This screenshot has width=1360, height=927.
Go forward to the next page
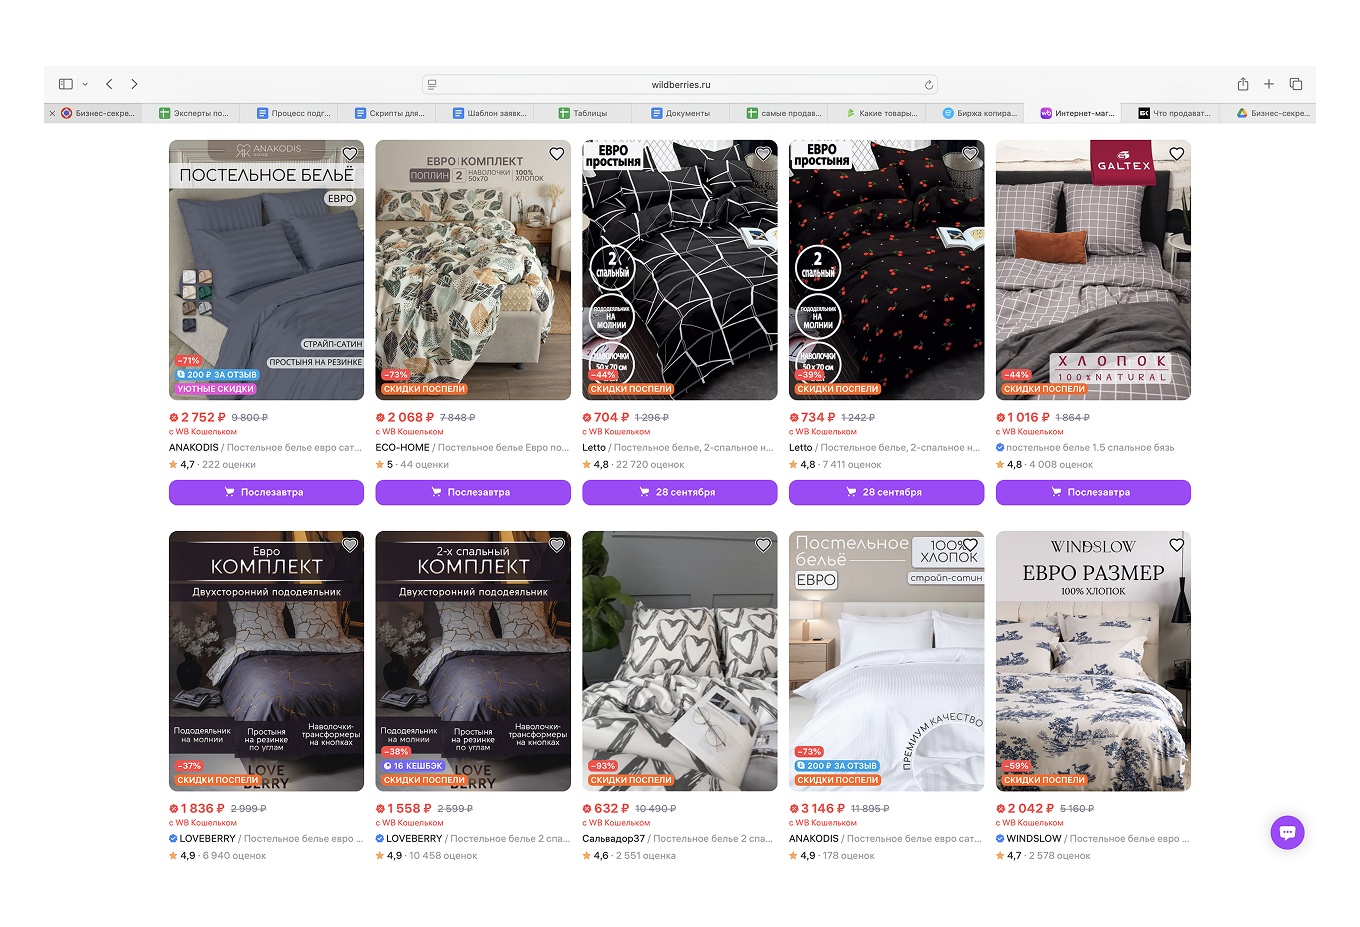click(x=134, y=84)
